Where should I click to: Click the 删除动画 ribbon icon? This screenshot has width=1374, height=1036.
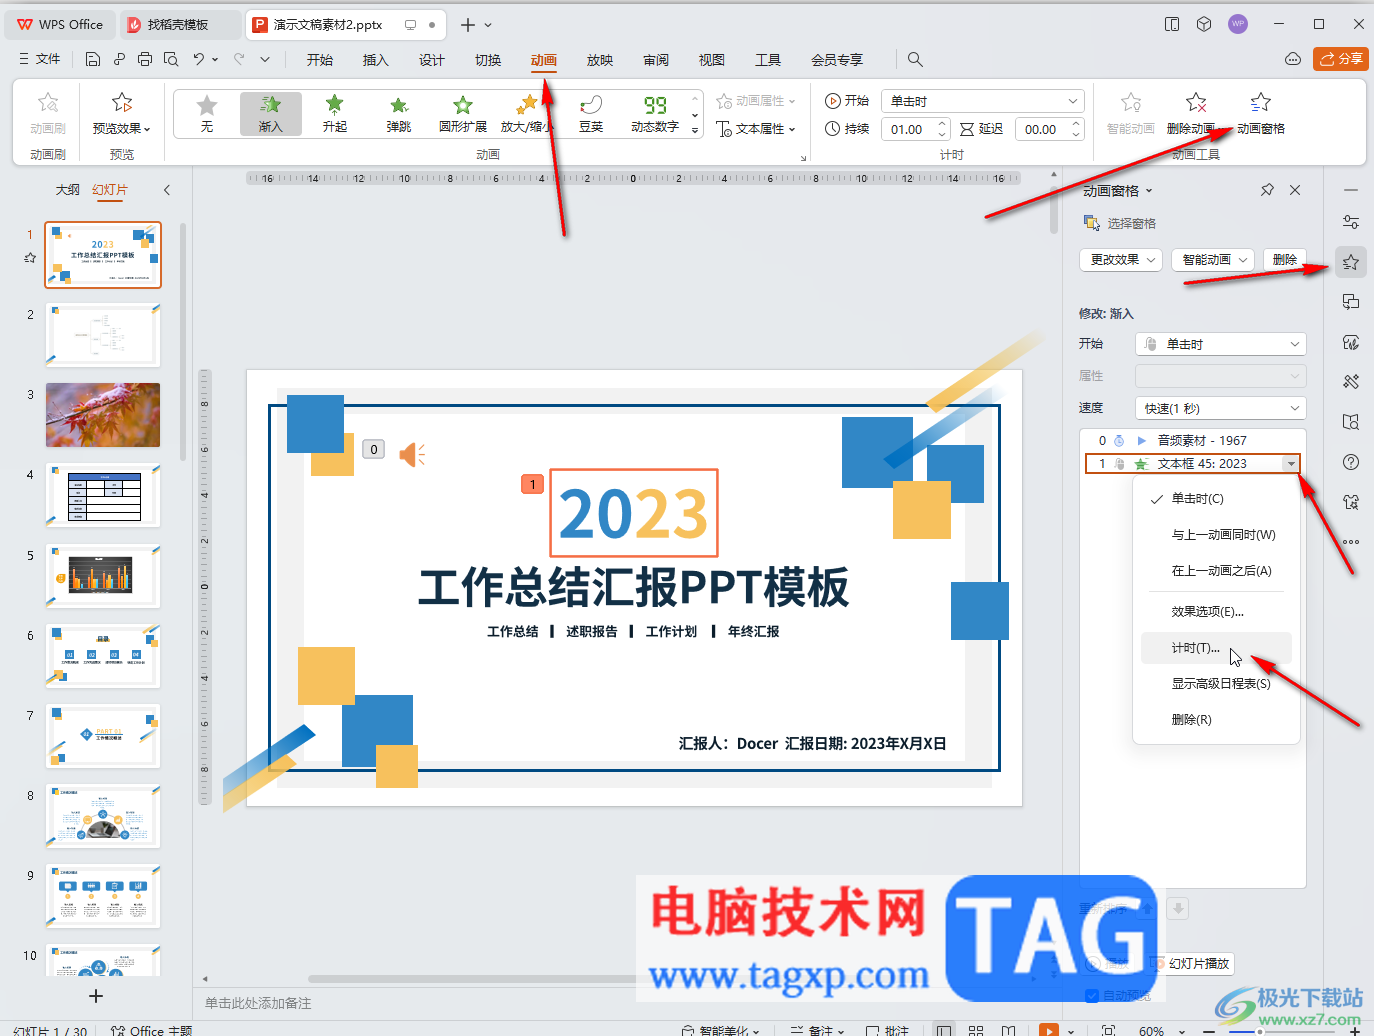[x=1196, y=102]
